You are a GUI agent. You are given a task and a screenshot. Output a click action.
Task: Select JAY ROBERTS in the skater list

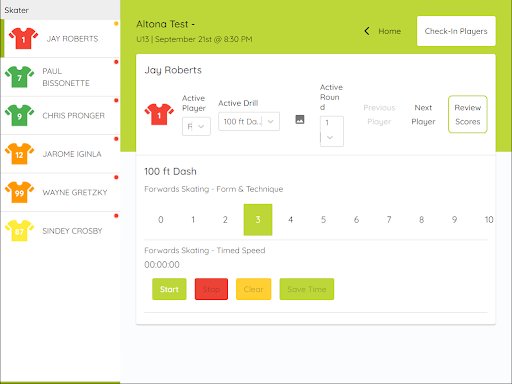click(x=61, y=38)
